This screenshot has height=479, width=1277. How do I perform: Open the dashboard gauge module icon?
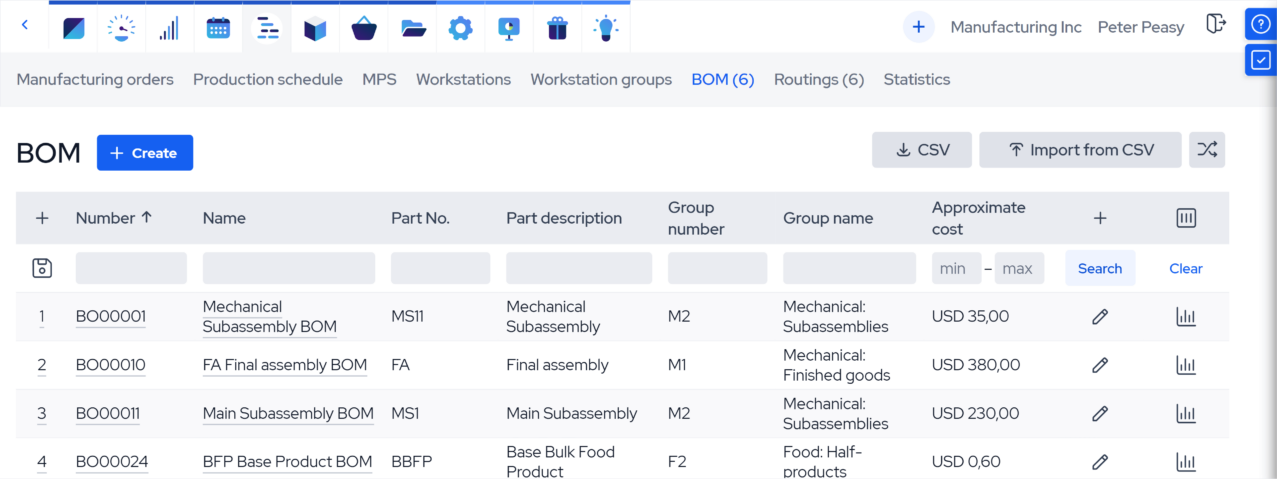pyautogui.click(x=121, y=28)
